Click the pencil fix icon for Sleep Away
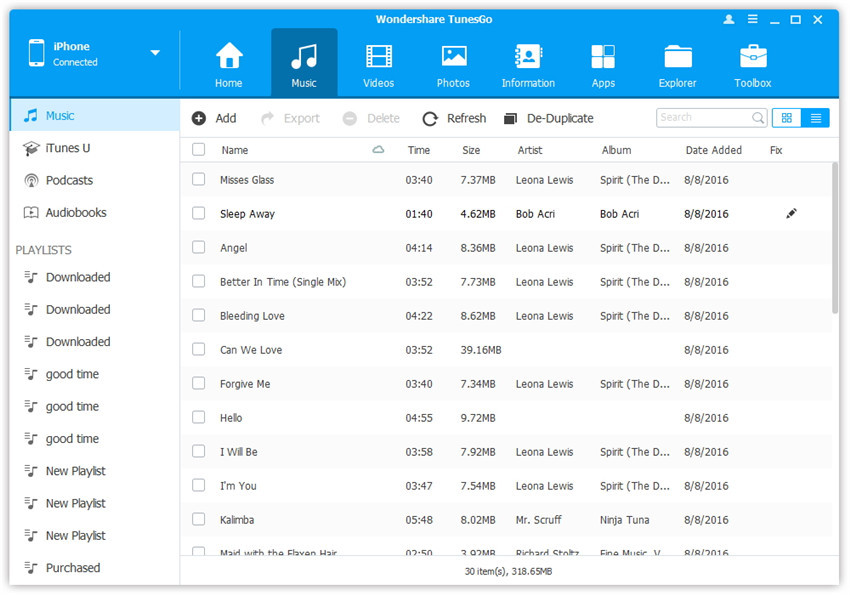 [791, 214]
